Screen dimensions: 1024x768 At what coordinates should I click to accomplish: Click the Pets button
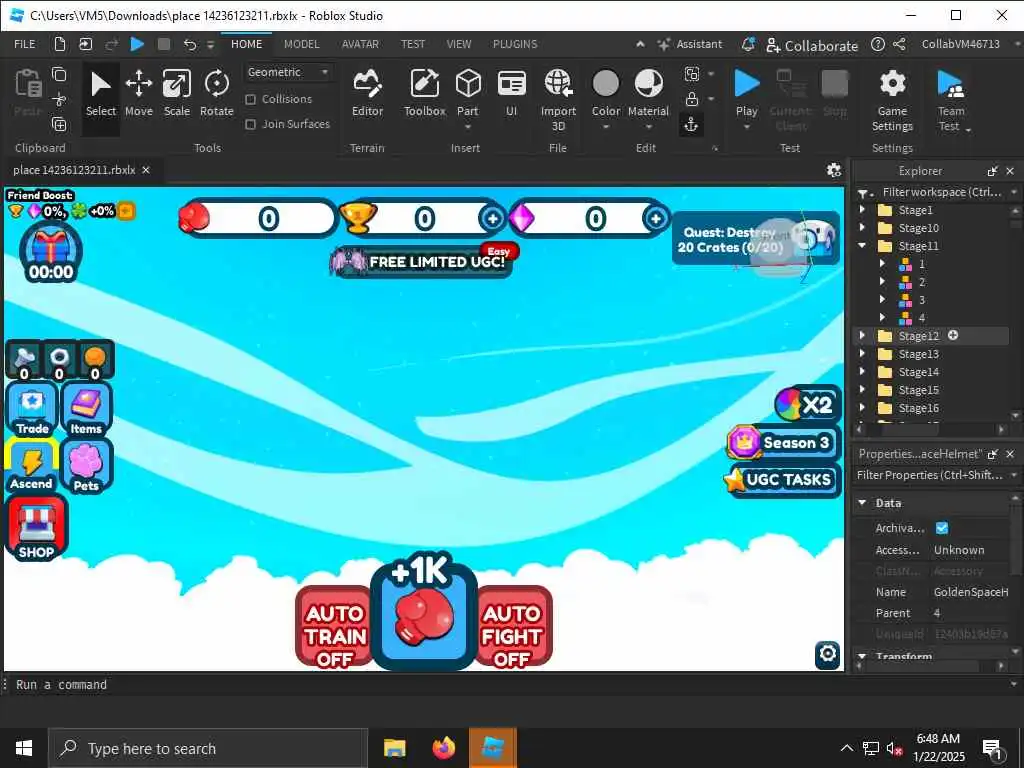pos(86,466)
